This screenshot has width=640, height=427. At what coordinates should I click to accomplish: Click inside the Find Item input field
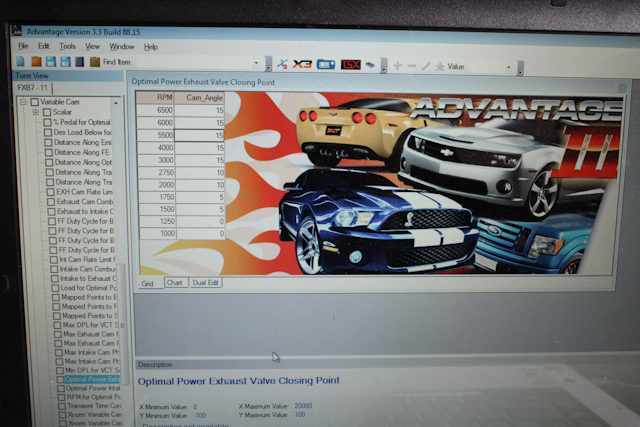[x=192, y=62]
